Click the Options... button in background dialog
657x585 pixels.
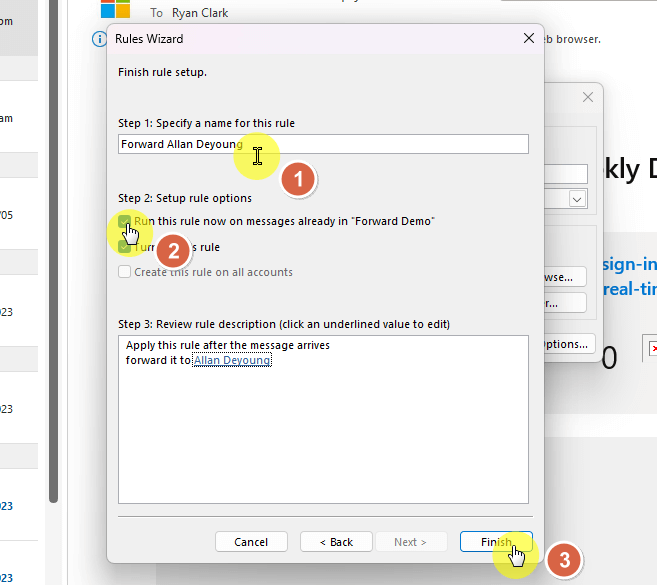point(569,344)
